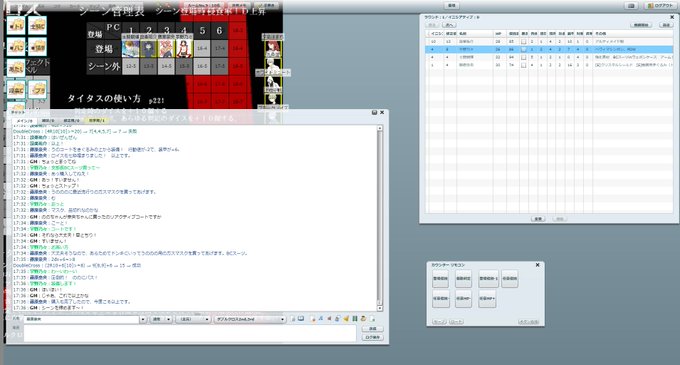Viewport: 680px width, 365px height.
Task: Click the 変更 button below initiative table
Action: (x=538, y=219)
